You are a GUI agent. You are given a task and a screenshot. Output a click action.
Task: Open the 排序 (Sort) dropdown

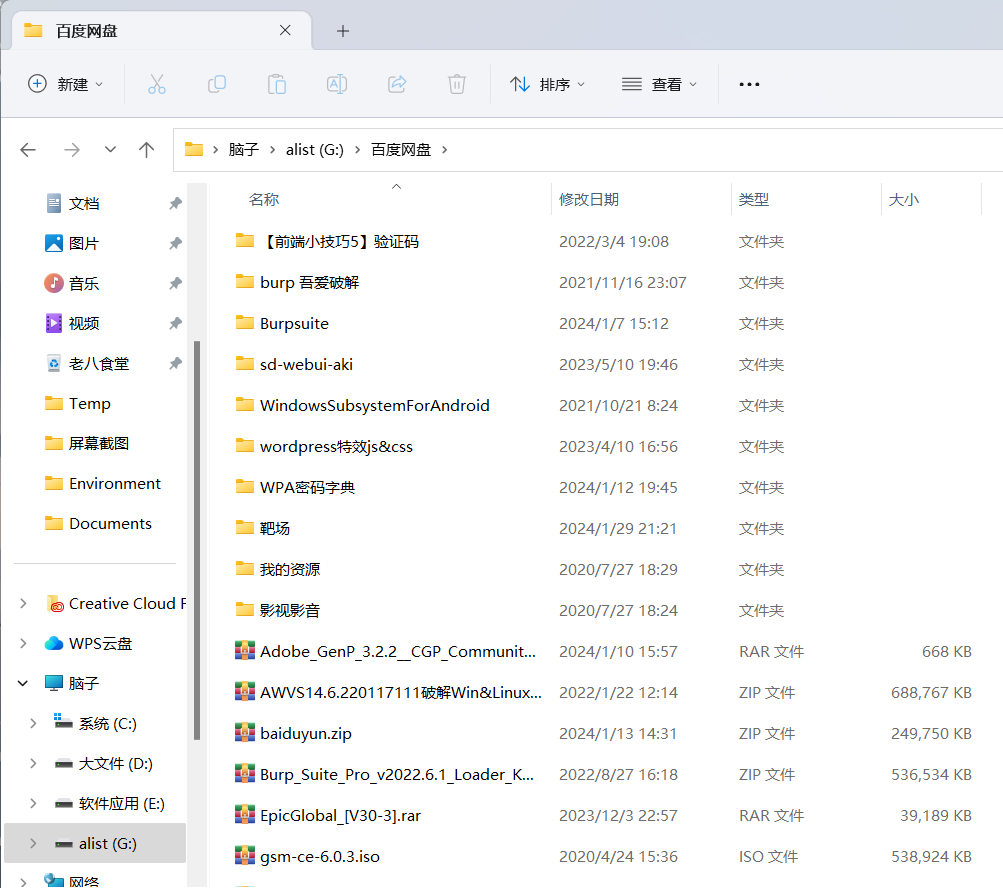[547, 84]
